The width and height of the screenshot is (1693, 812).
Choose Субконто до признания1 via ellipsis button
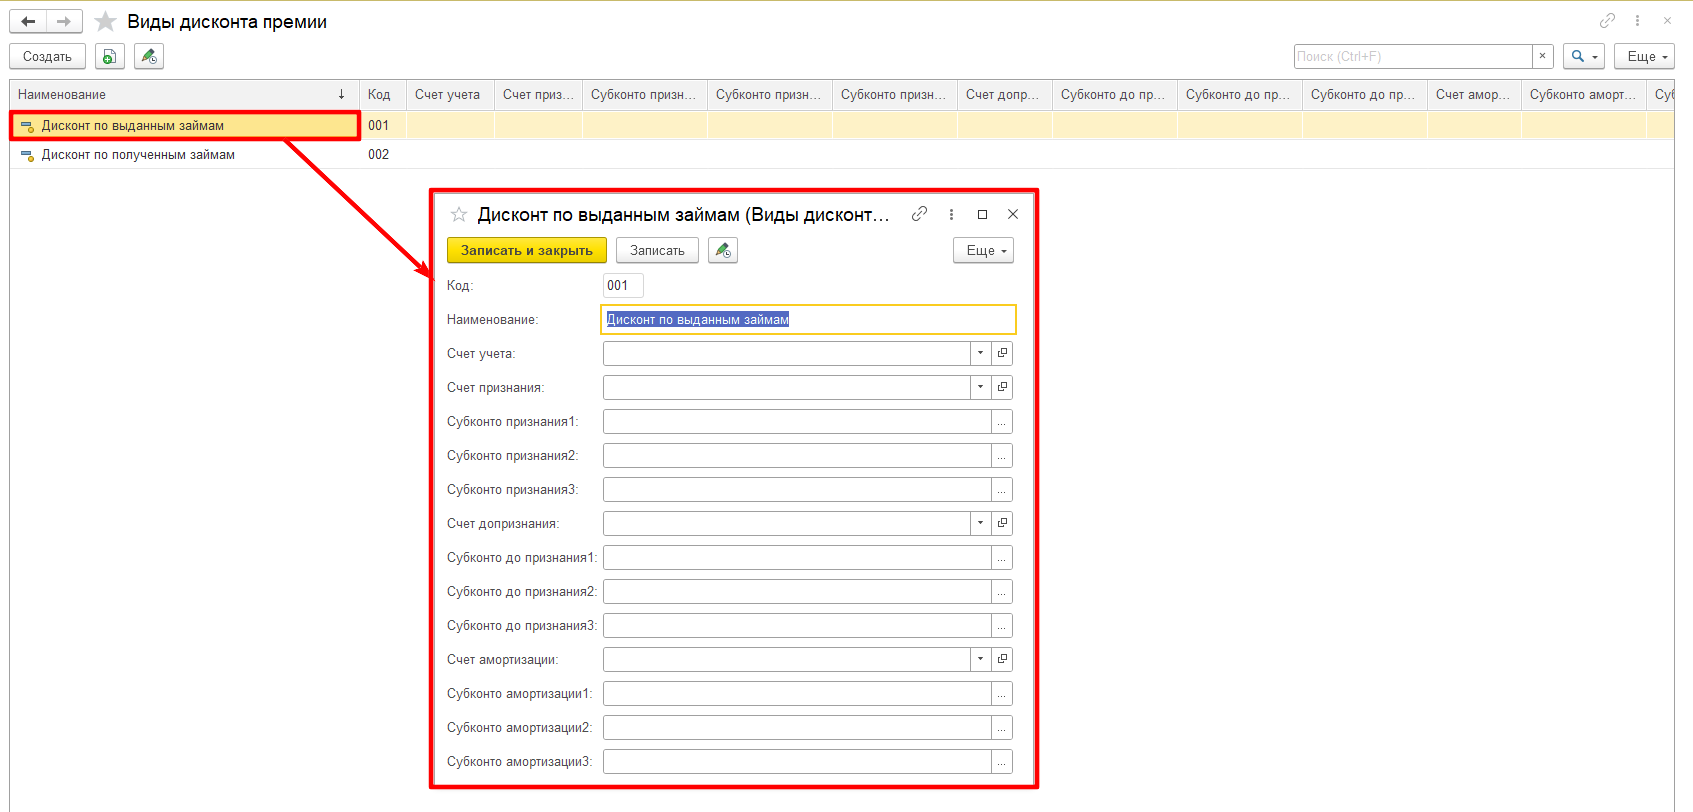coord(1002,557)
